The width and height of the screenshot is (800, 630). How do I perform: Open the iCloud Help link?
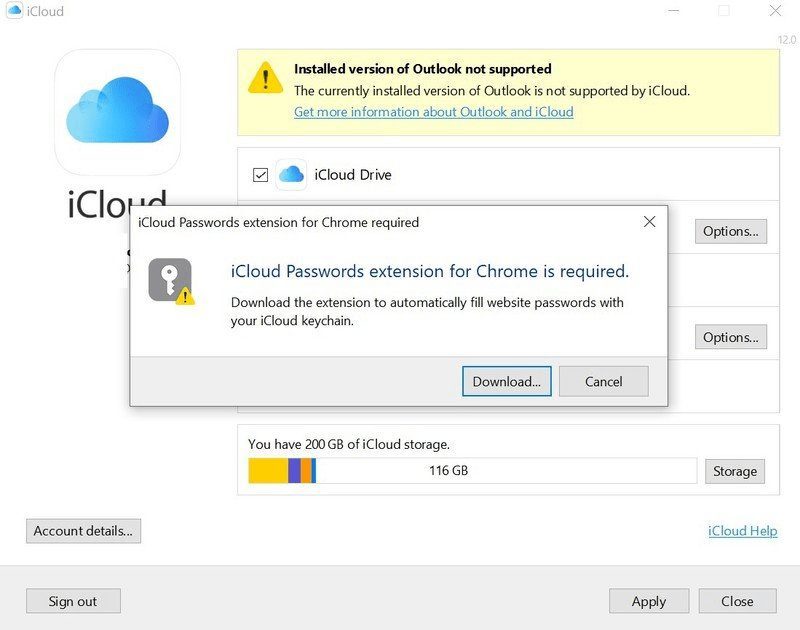pyautogui.click(x=742, y=531)
